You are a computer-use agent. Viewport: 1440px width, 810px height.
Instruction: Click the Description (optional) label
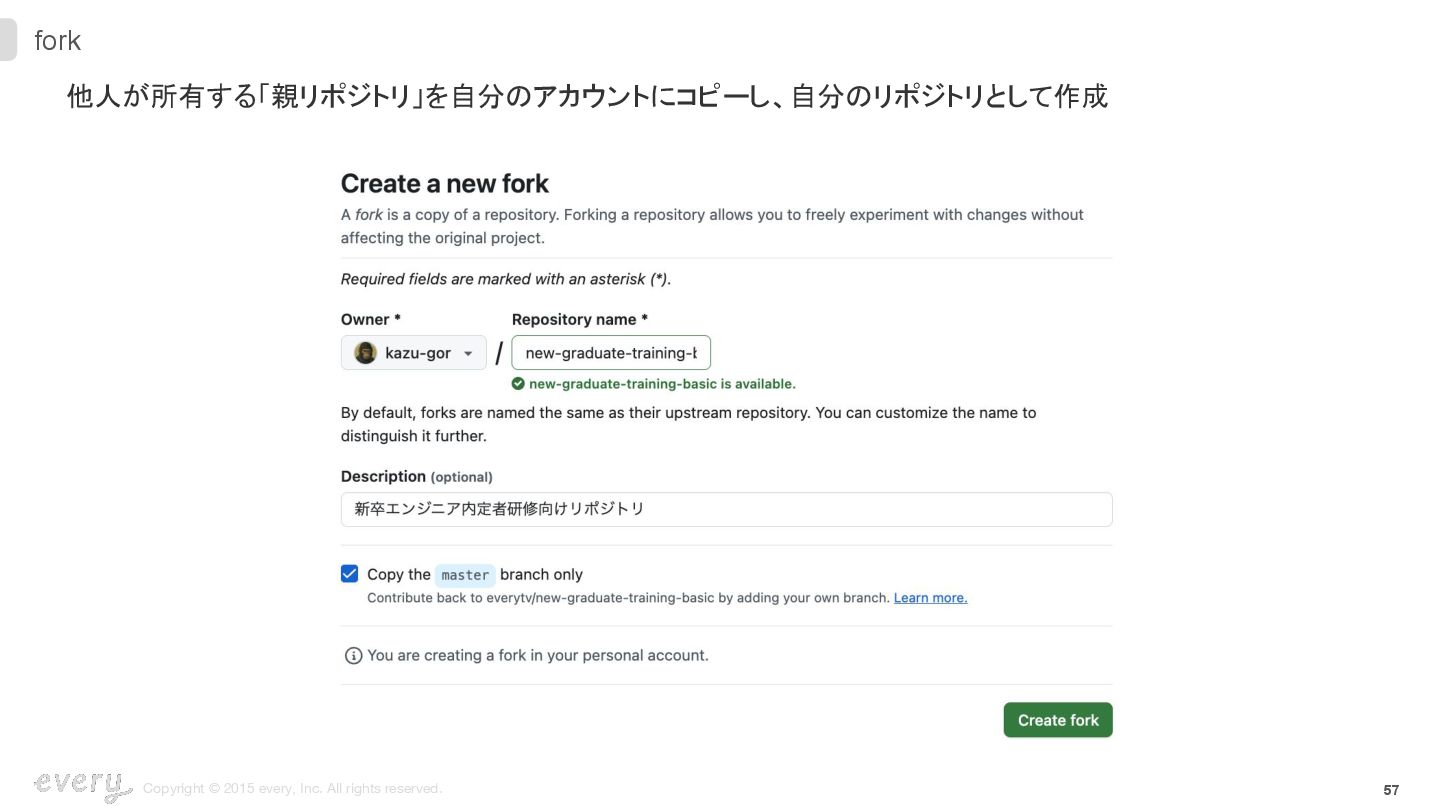coord(416,477)
